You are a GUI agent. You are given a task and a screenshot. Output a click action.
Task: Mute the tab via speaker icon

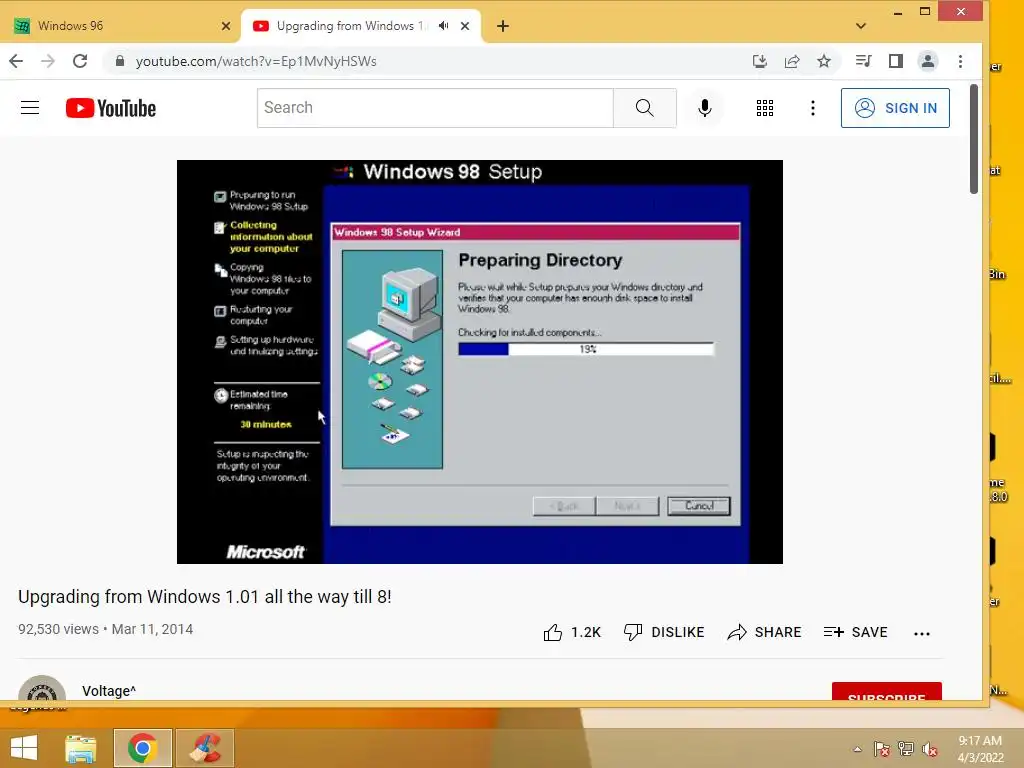pos(443,26)
